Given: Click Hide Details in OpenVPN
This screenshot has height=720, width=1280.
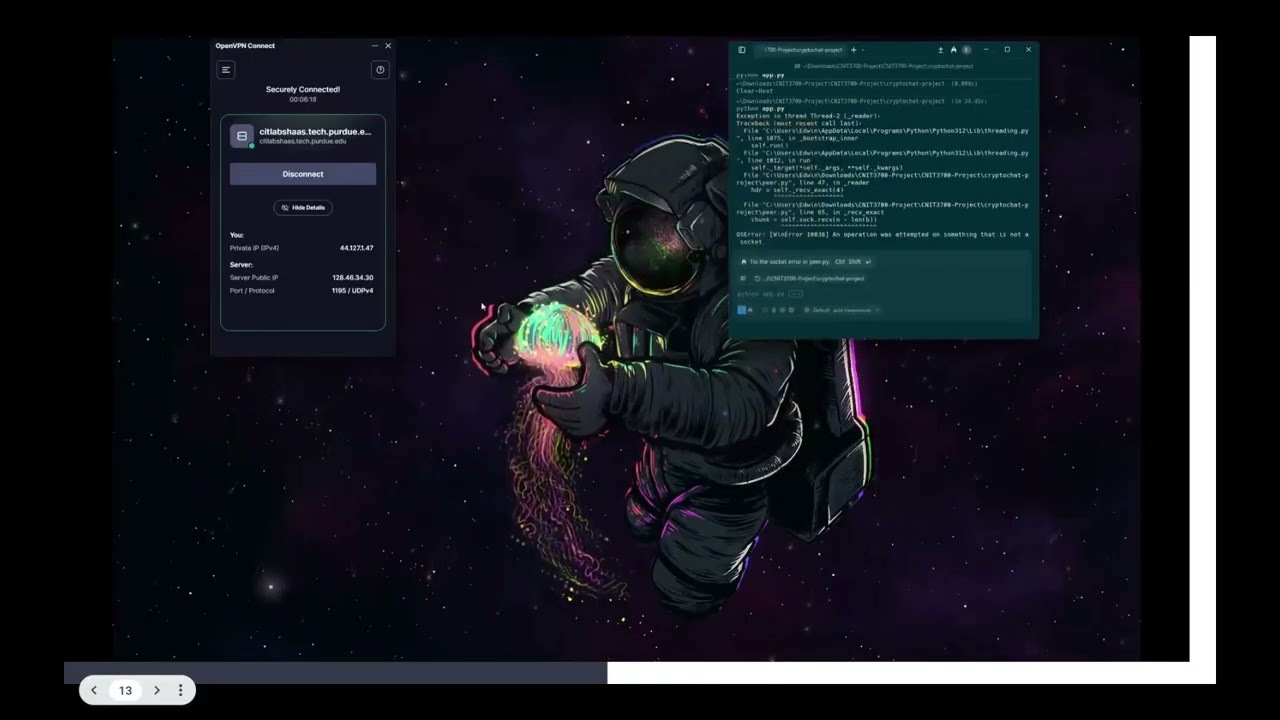Looking at the screenshot, I should (303, 208).
